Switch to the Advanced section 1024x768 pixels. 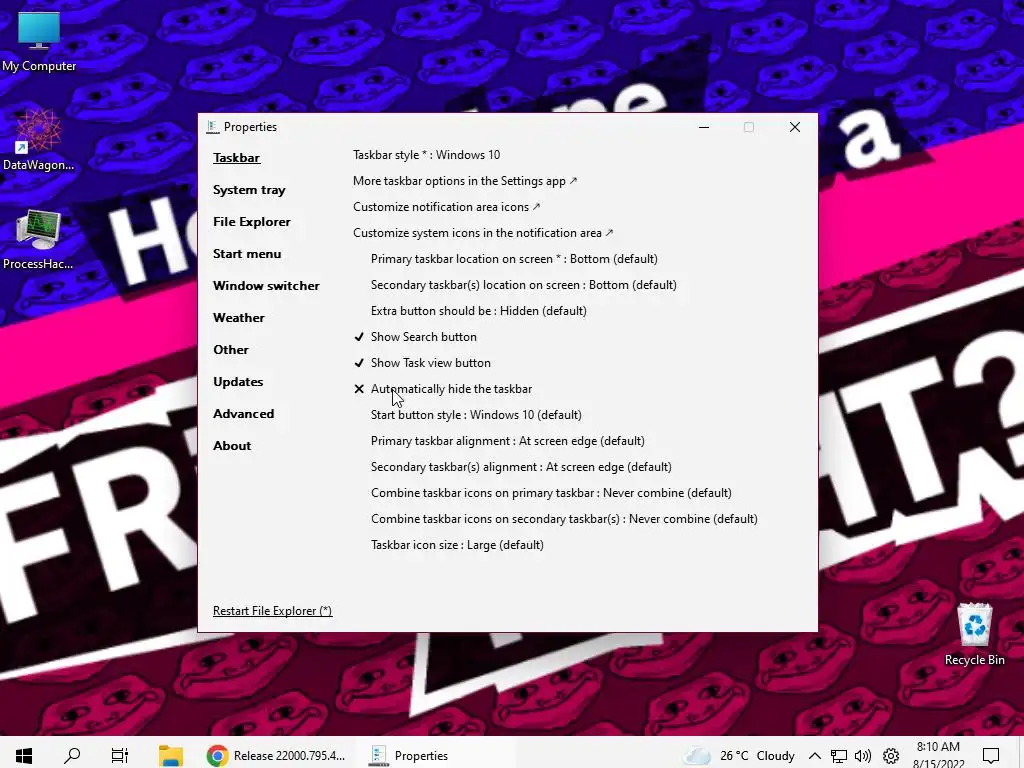tap(243, 414)
